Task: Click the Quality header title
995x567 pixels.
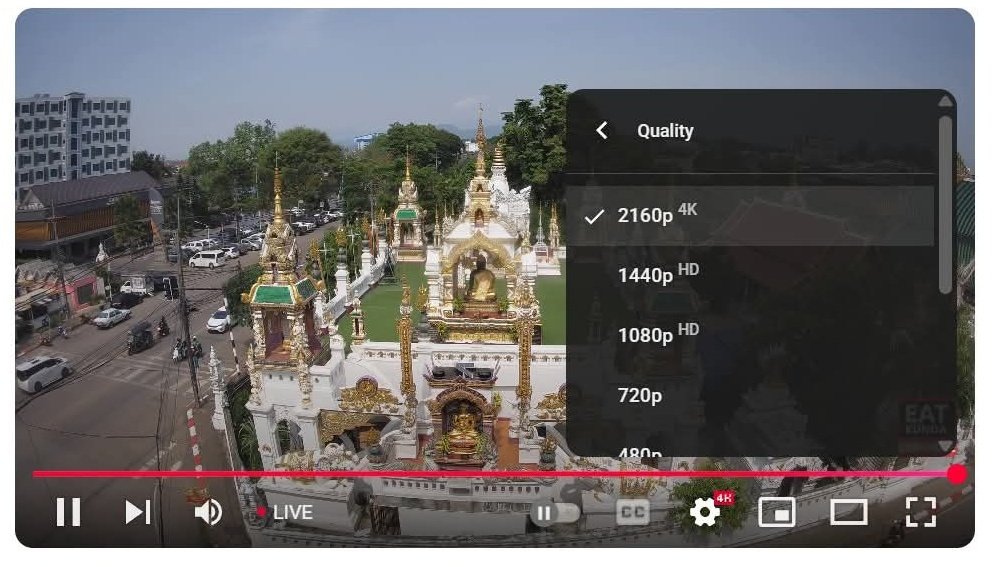Action: (665, 131)
